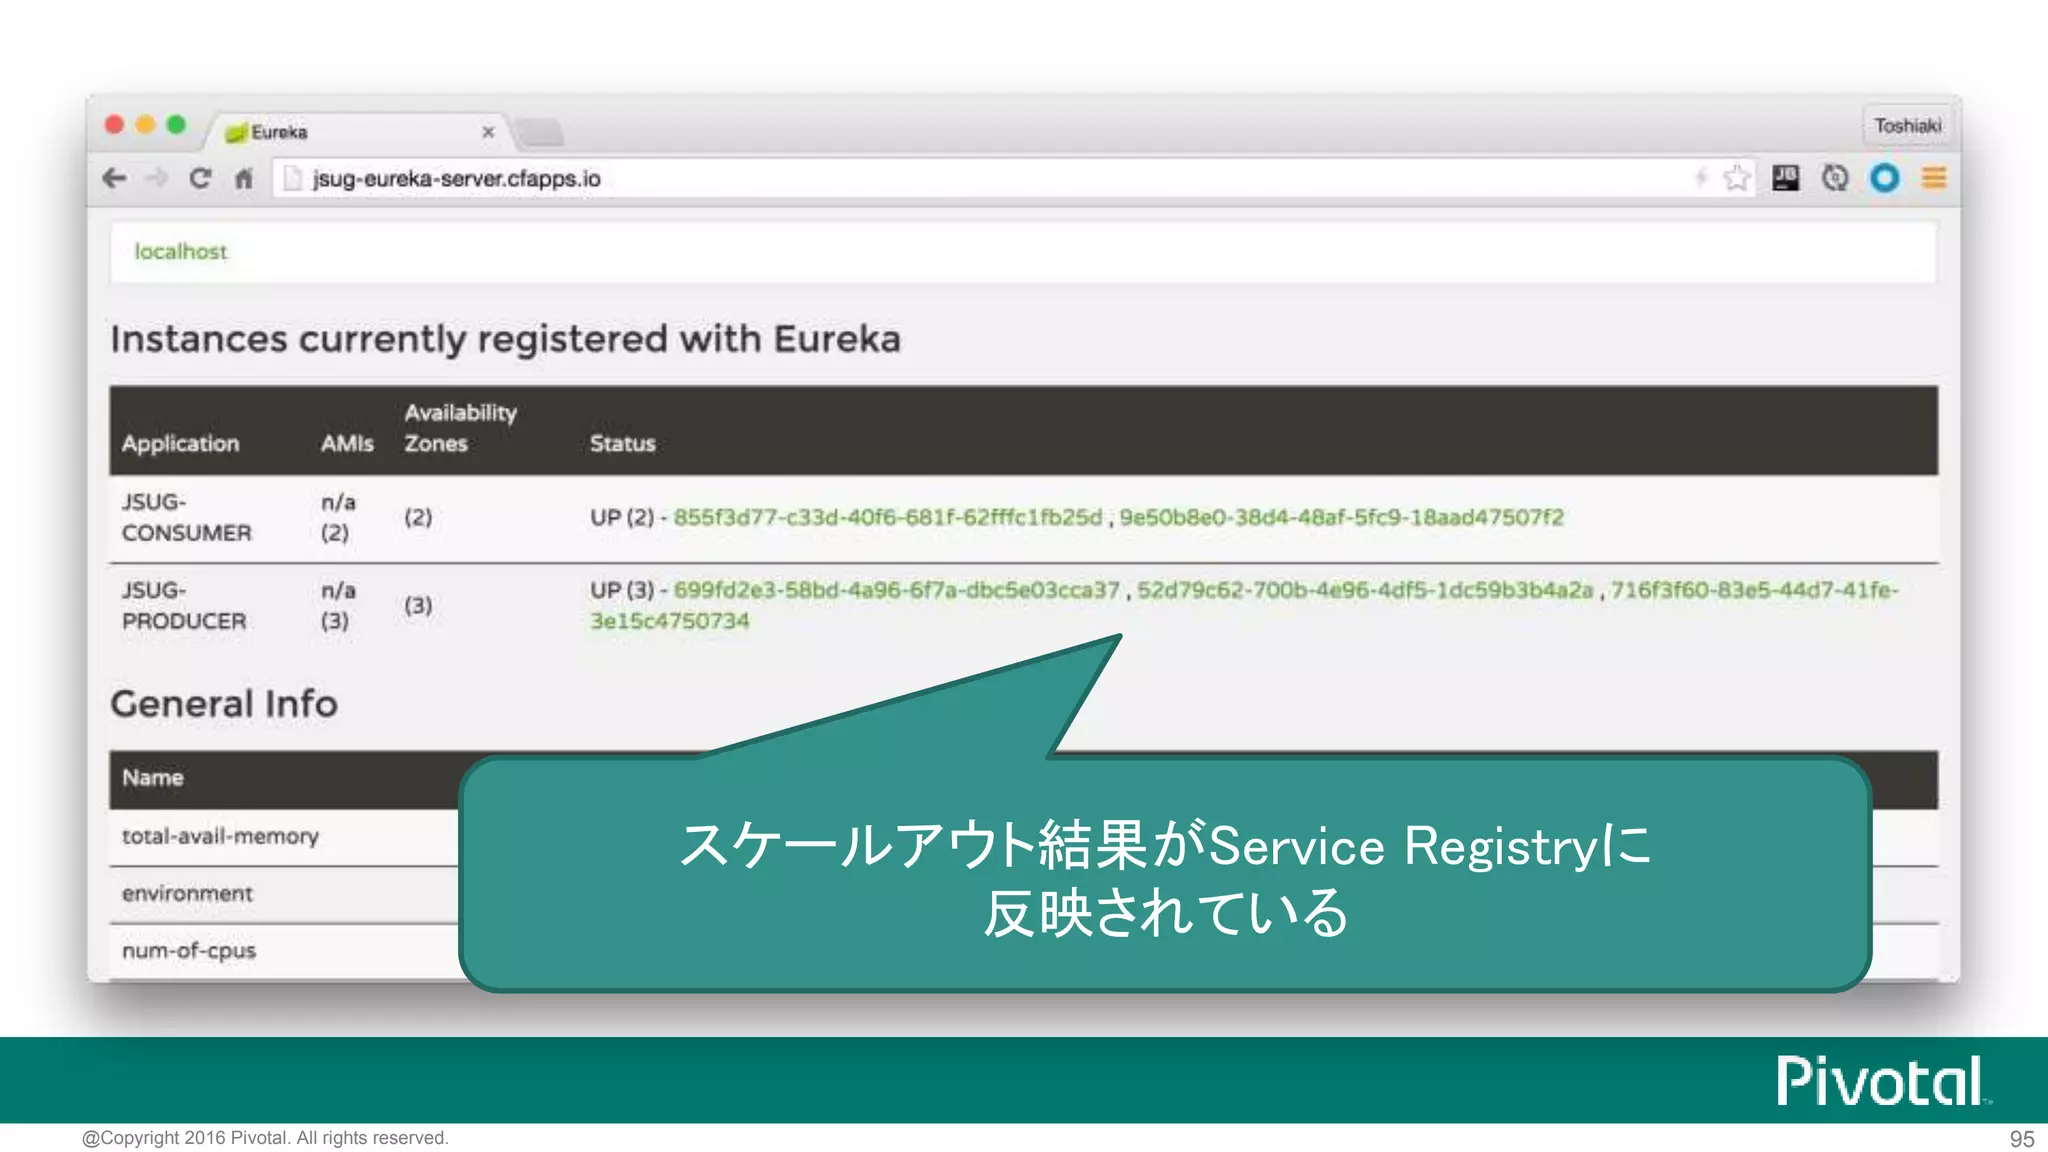Click the blue circle extension icon

tap(1884, 178)
